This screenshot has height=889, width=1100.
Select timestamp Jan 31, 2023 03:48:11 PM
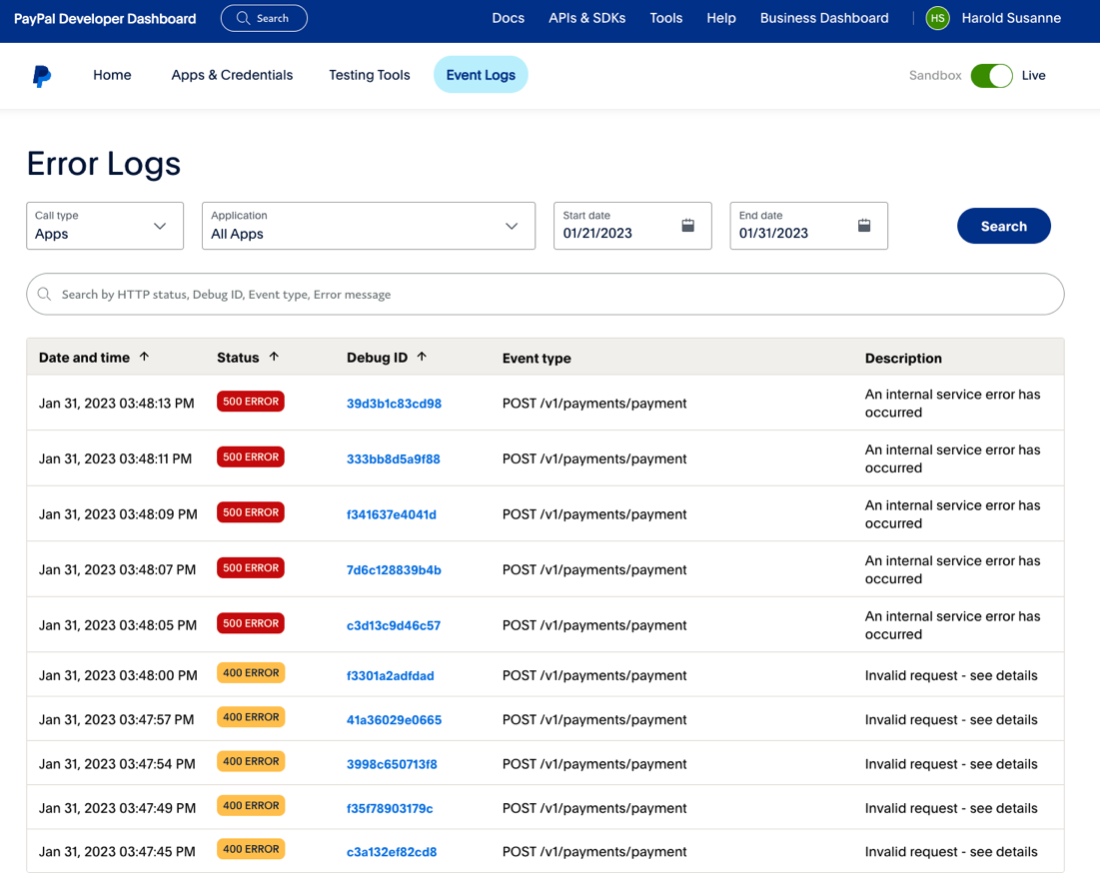[115, 459]
